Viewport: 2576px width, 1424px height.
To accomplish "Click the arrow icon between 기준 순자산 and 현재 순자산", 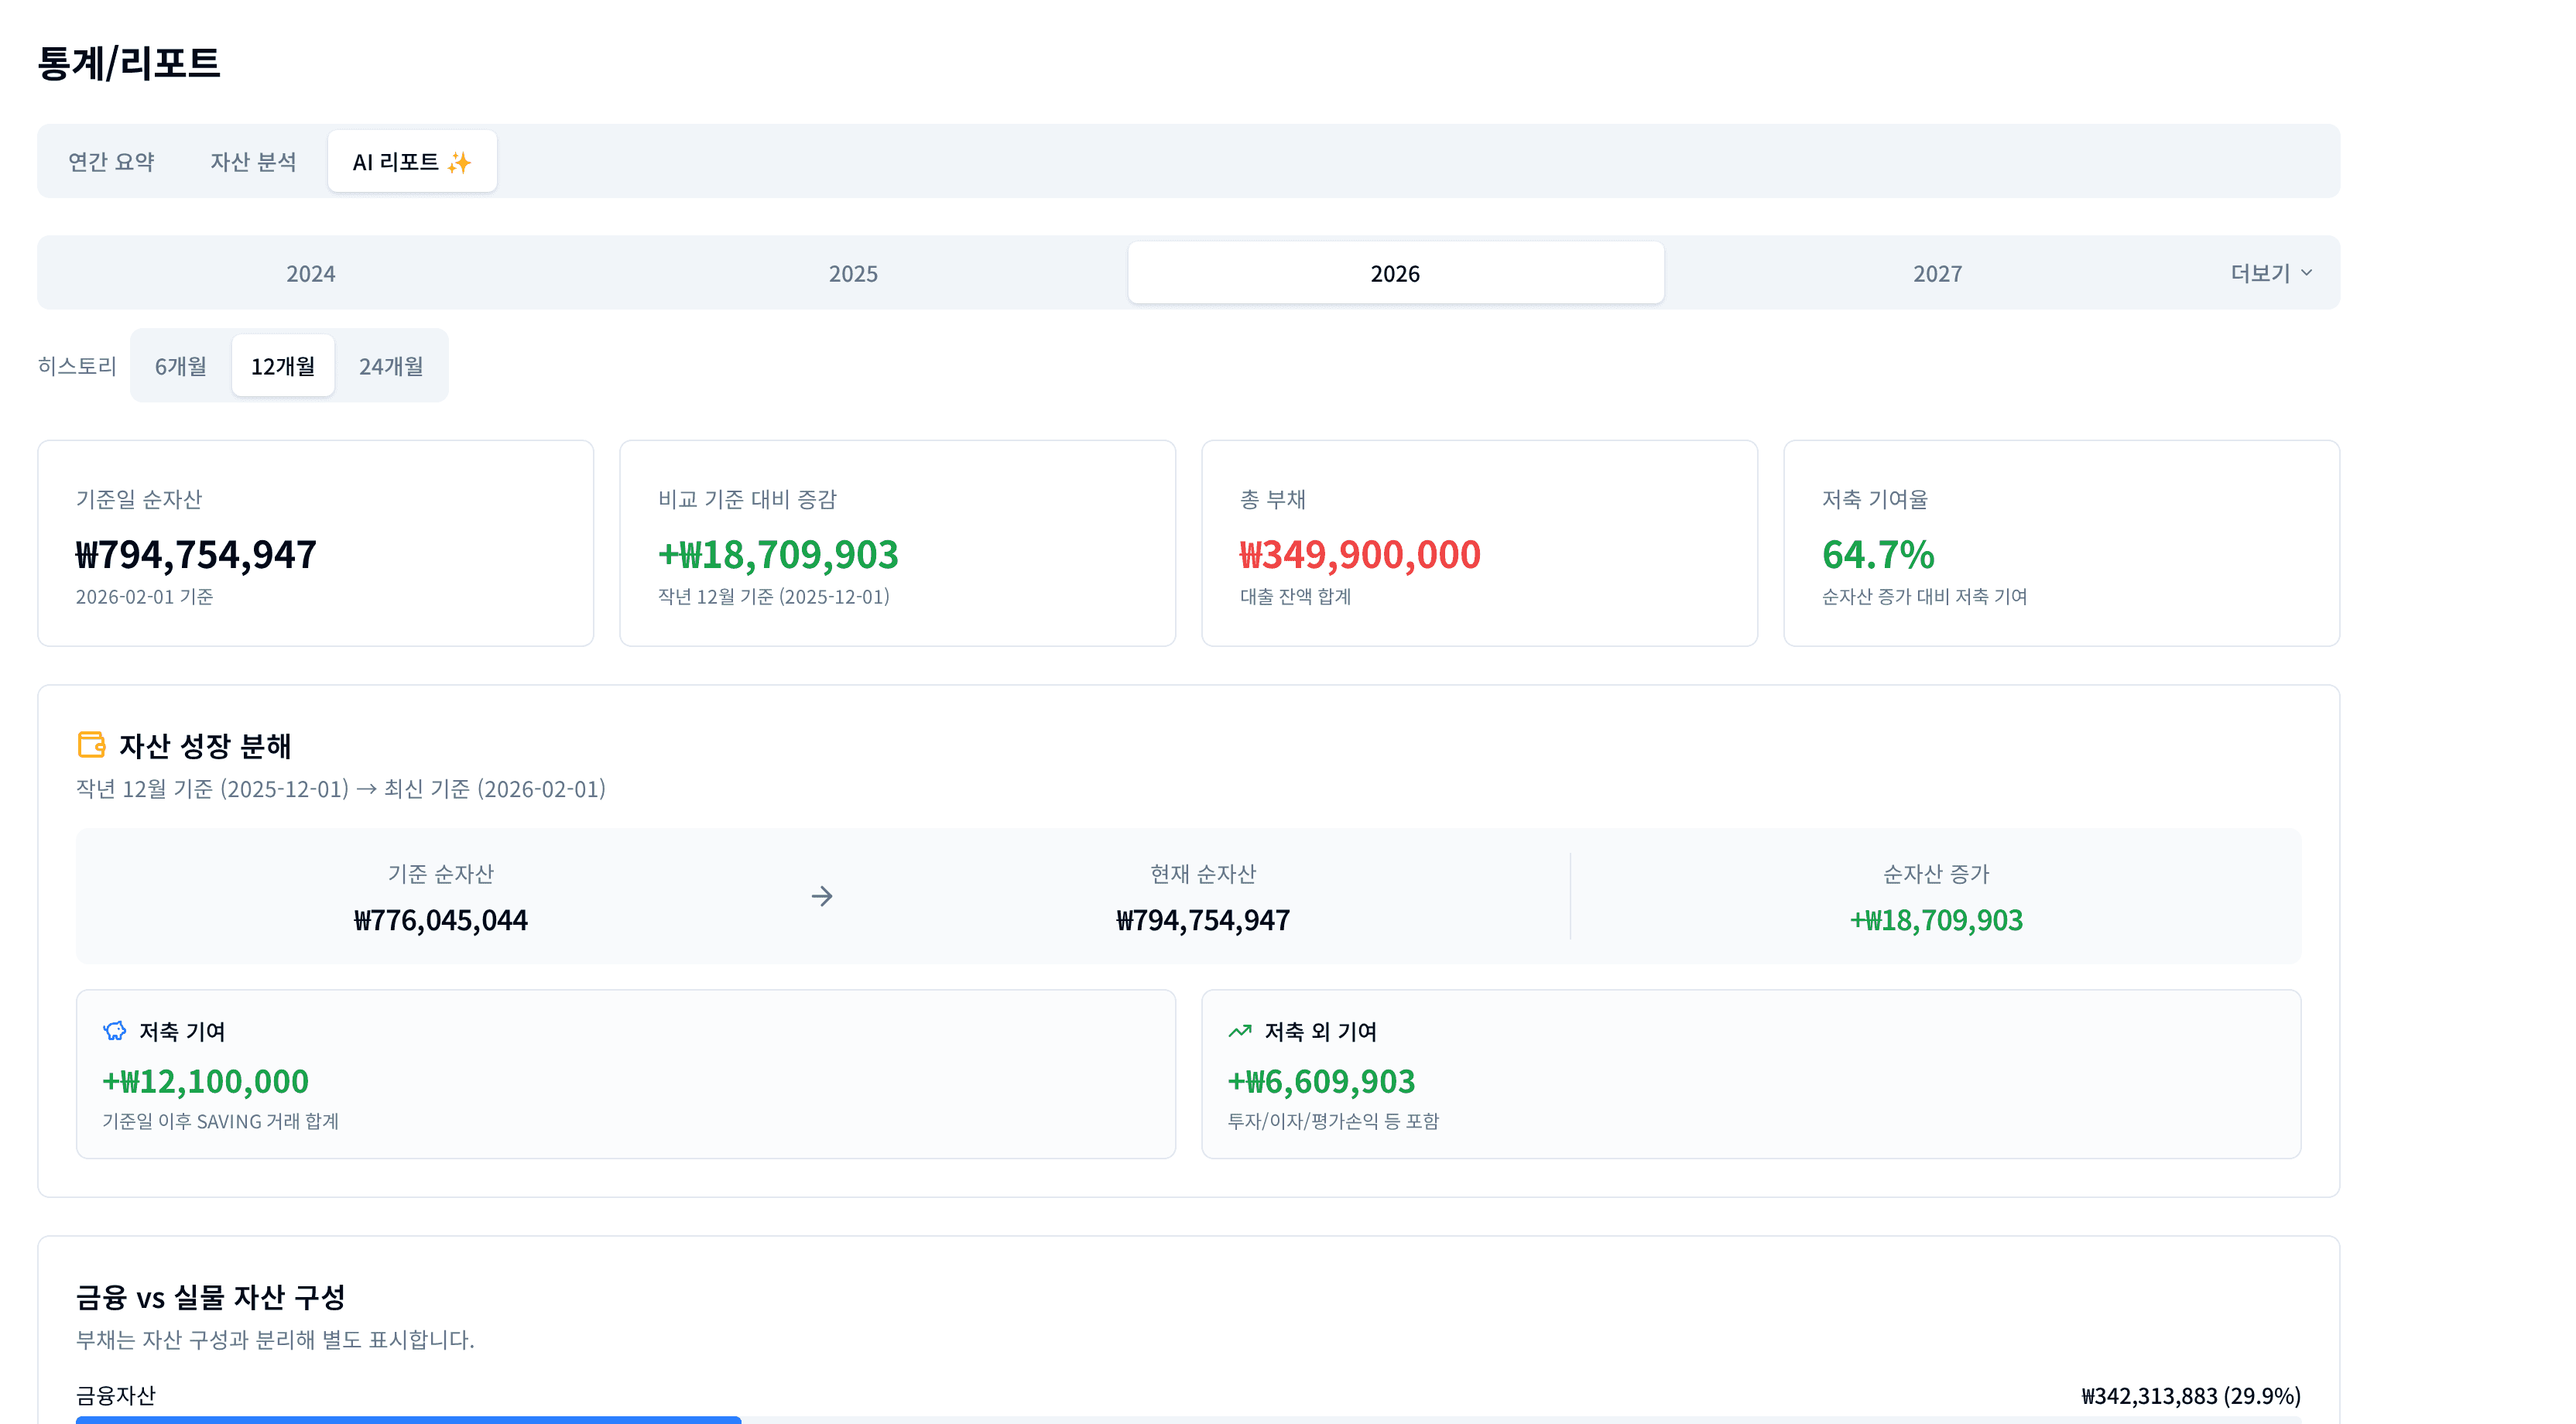I will (822, 896).
